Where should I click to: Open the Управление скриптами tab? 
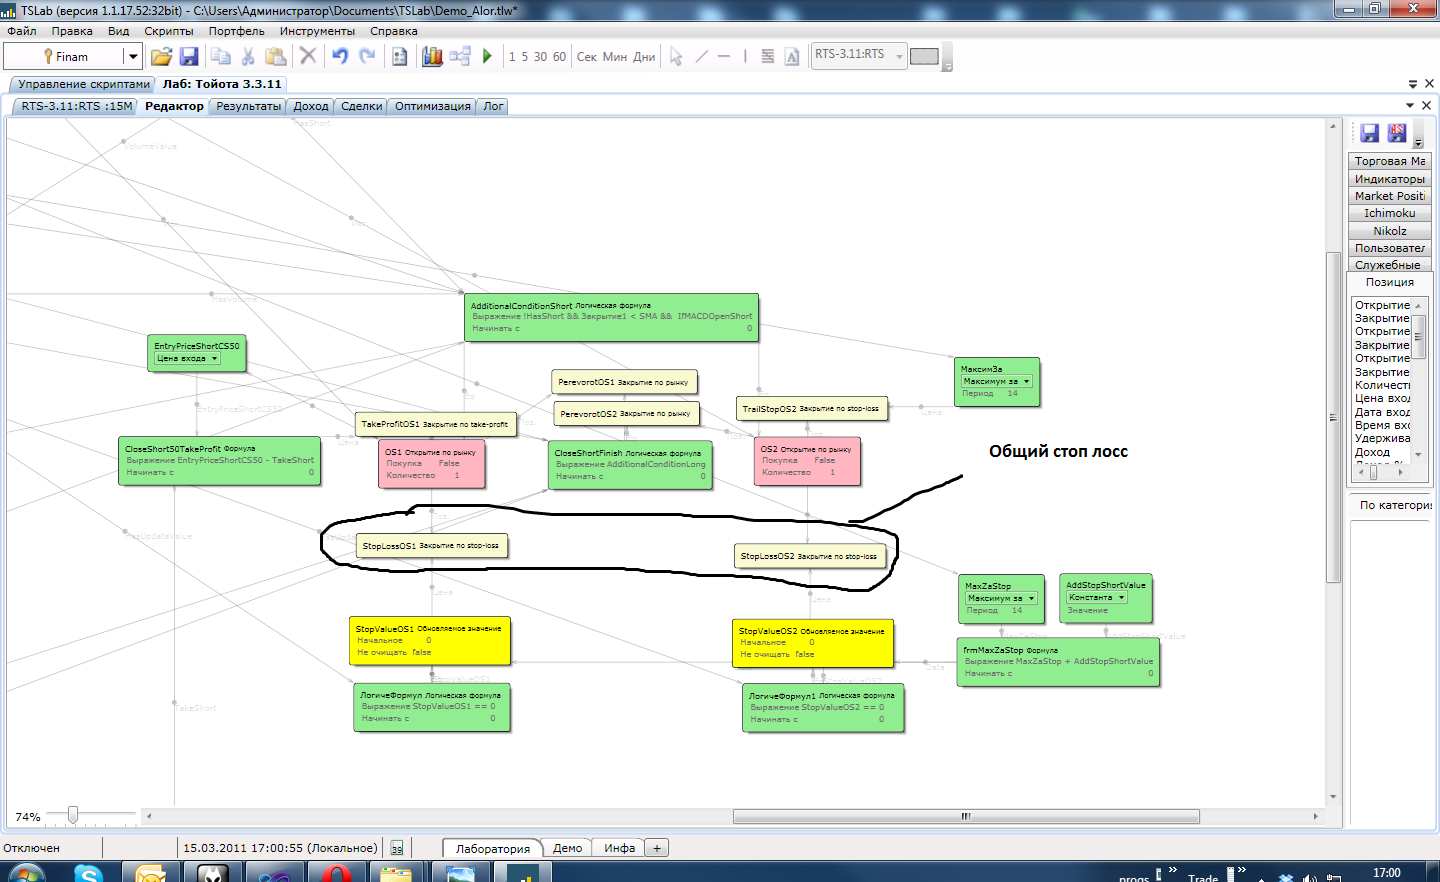point(83,84)
